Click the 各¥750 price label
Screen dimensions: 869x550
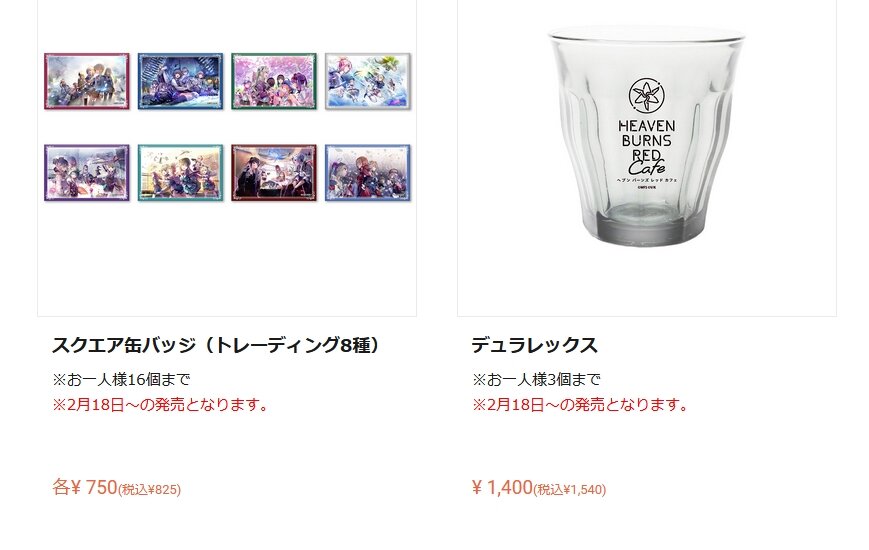tap(85, 487)
